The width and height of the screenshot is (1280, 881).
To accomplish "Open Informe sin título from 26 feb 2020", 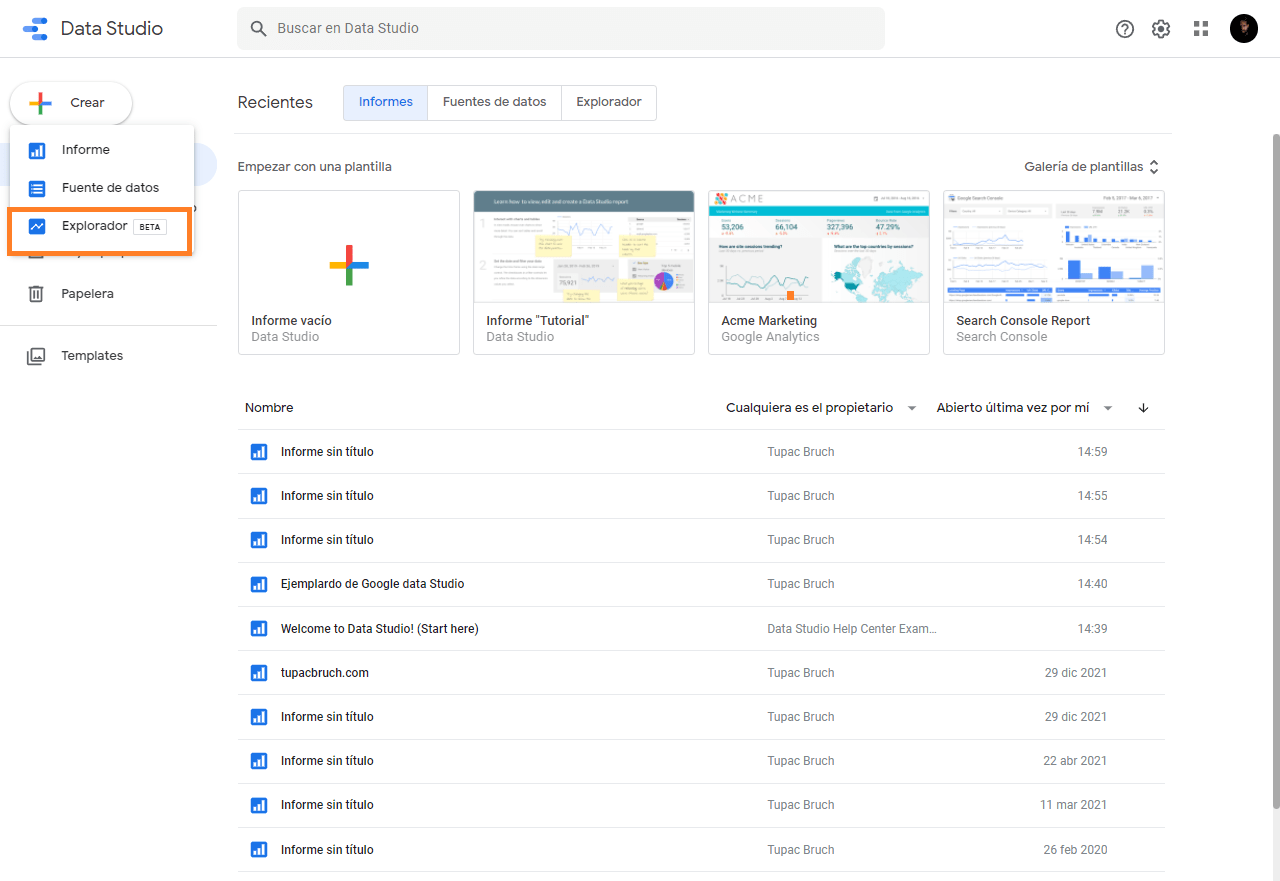I will [x=327, y=850].
